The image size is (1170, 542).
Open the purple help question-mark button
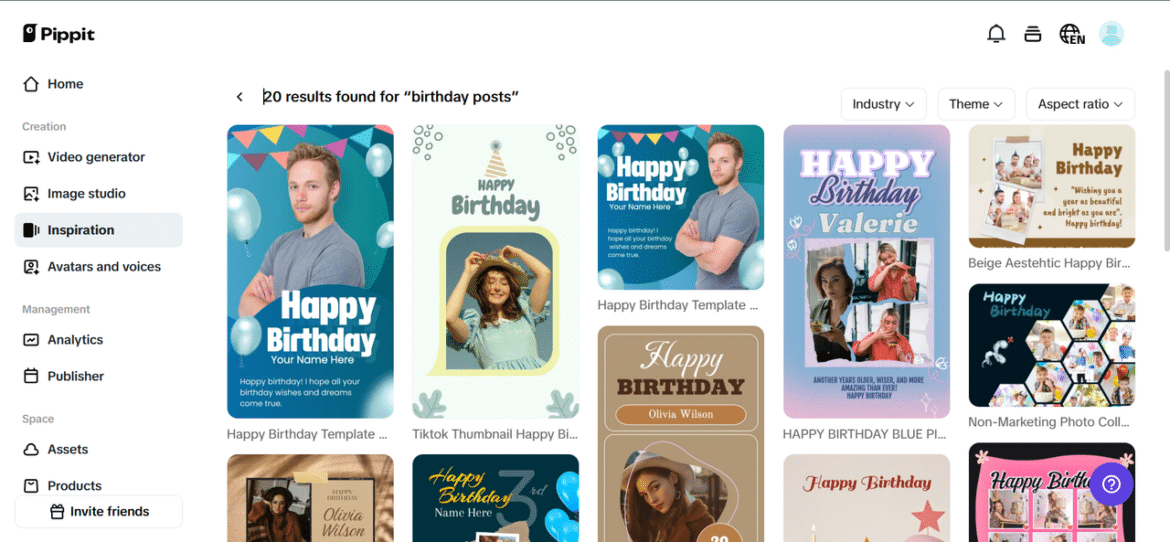[x=1111, y=485]
